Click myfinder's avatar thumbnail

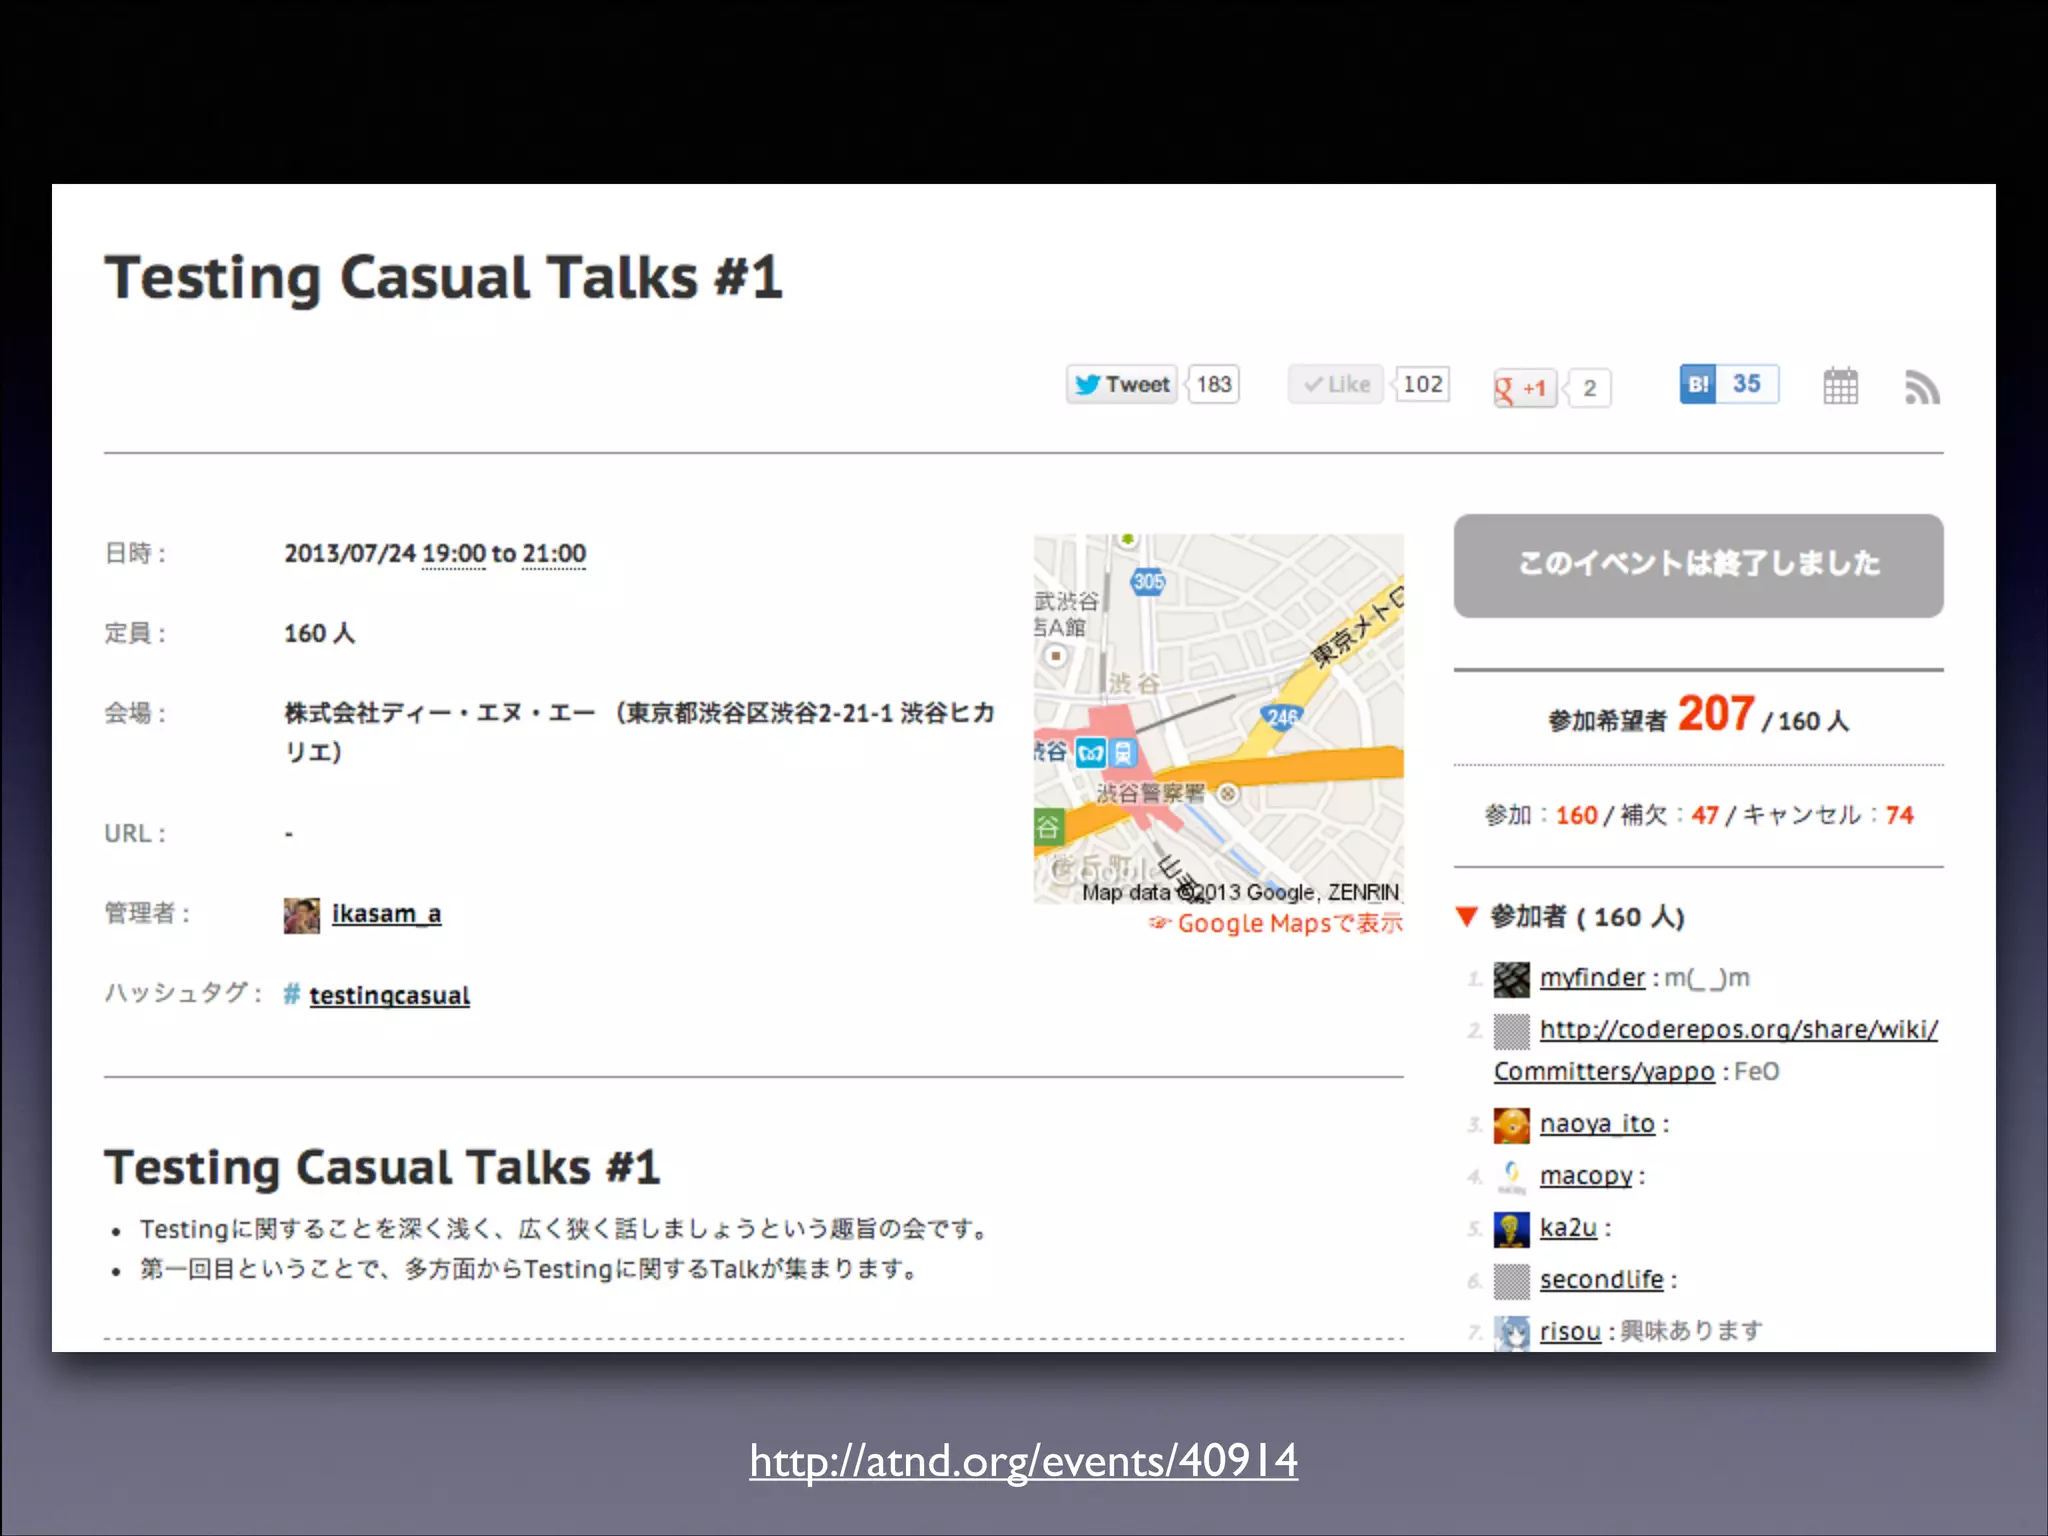pyautogui.click(x=1511, y=979)
